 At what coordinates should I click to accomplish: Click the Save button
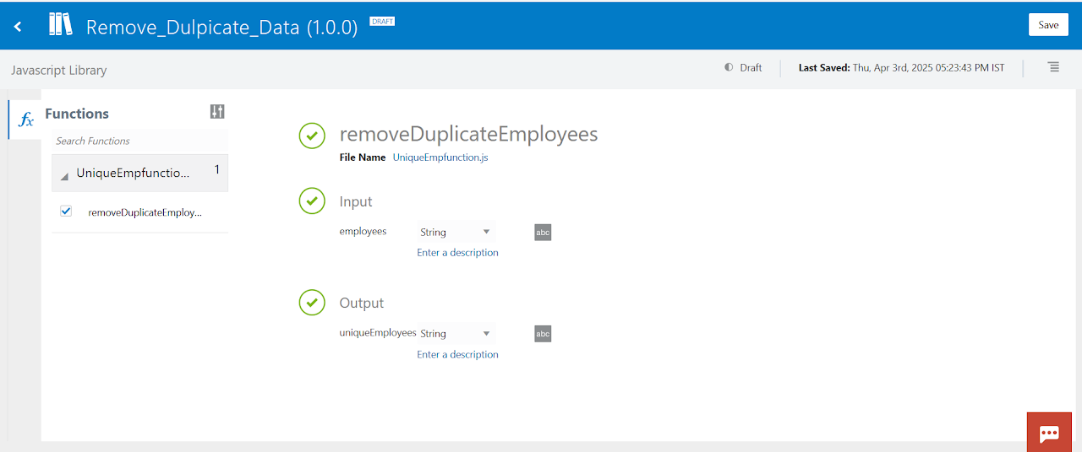pos(1048,25)
